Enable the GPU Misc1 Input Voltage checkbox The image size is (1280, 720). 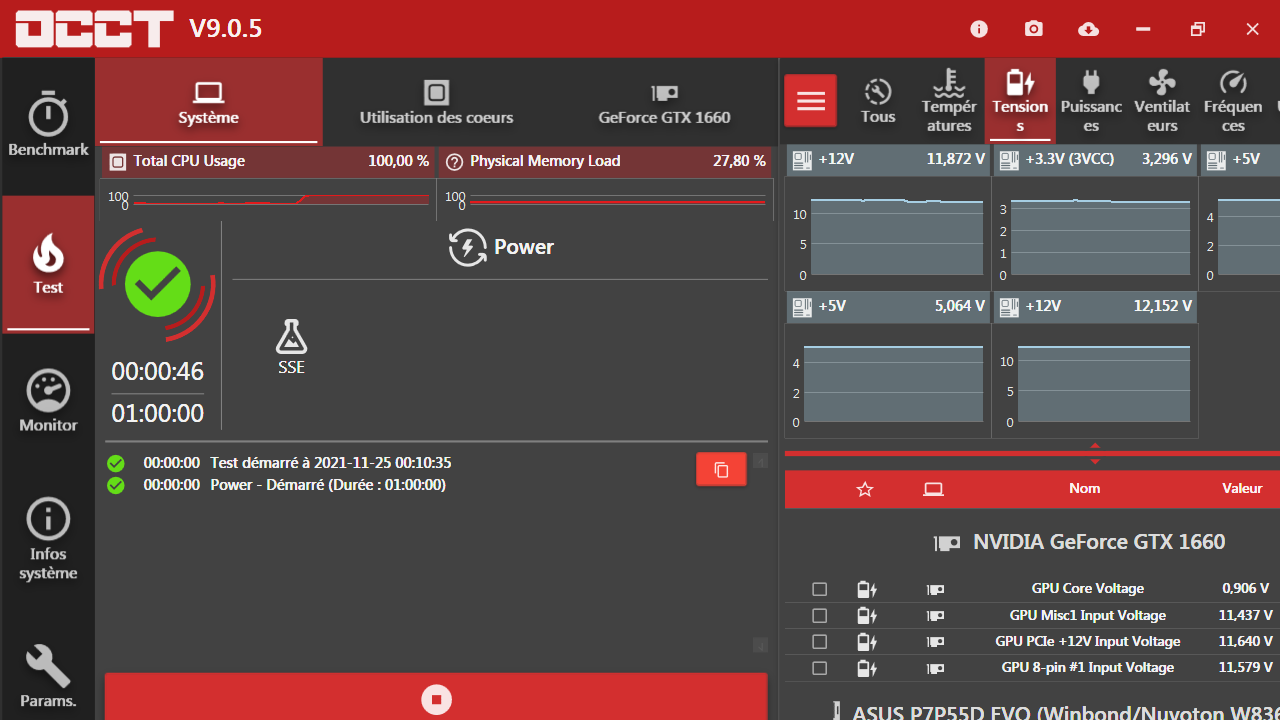click(x=820, y=615)
